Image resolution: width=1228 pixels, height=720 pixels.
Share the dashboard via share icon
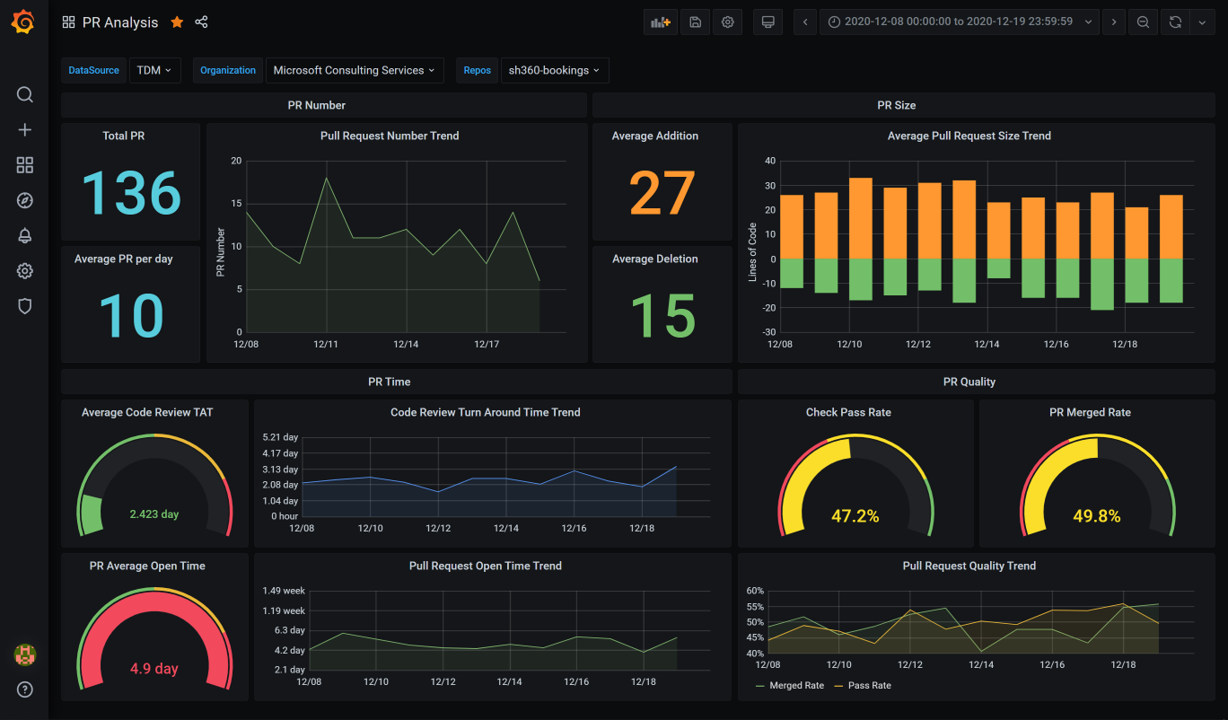click(x=201, y=22)
